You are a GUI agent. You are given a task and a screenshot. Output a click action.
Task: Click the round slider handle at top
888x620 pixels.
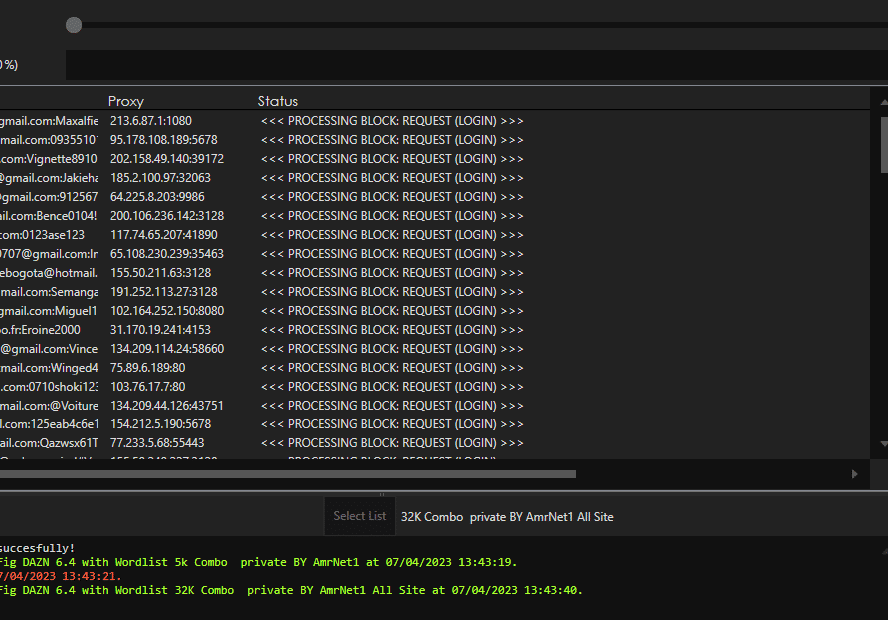click(74, 25)
